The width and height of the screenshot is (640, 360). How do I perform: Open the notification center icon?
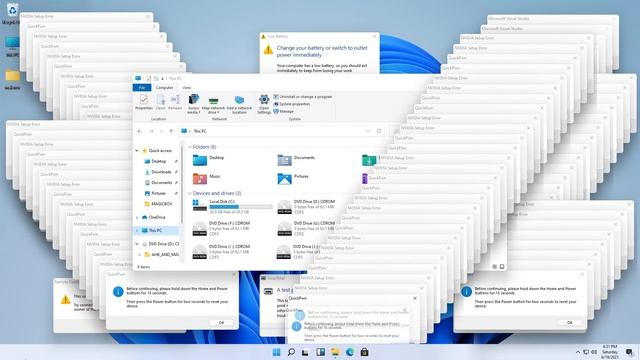(x=629, y=352)
